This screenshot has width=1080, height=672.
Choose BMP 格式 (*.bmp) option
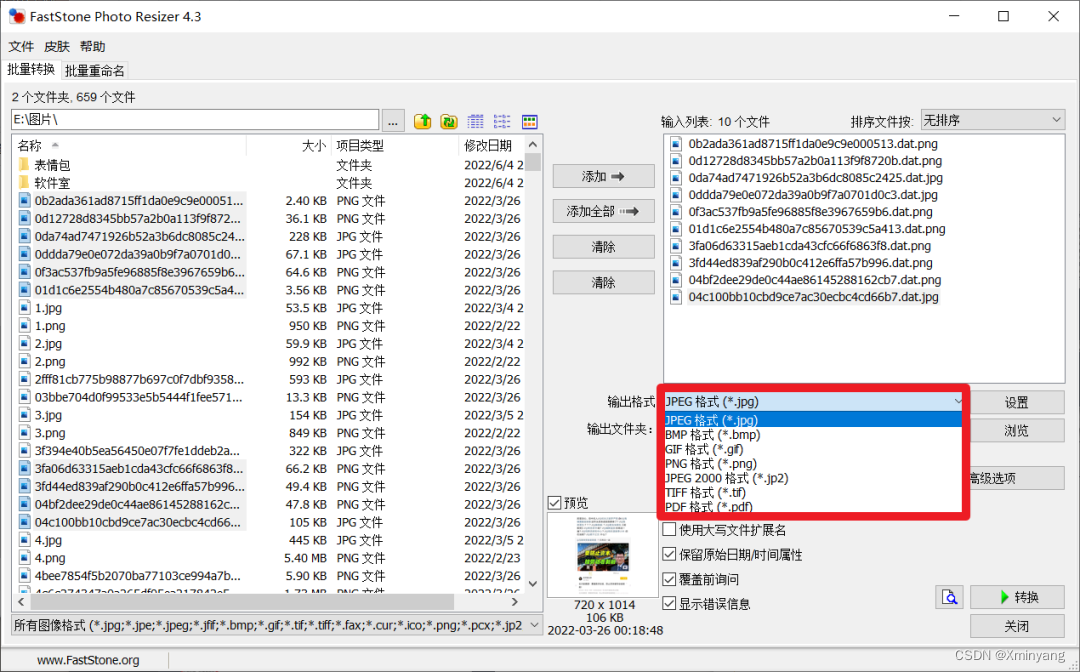813,434
